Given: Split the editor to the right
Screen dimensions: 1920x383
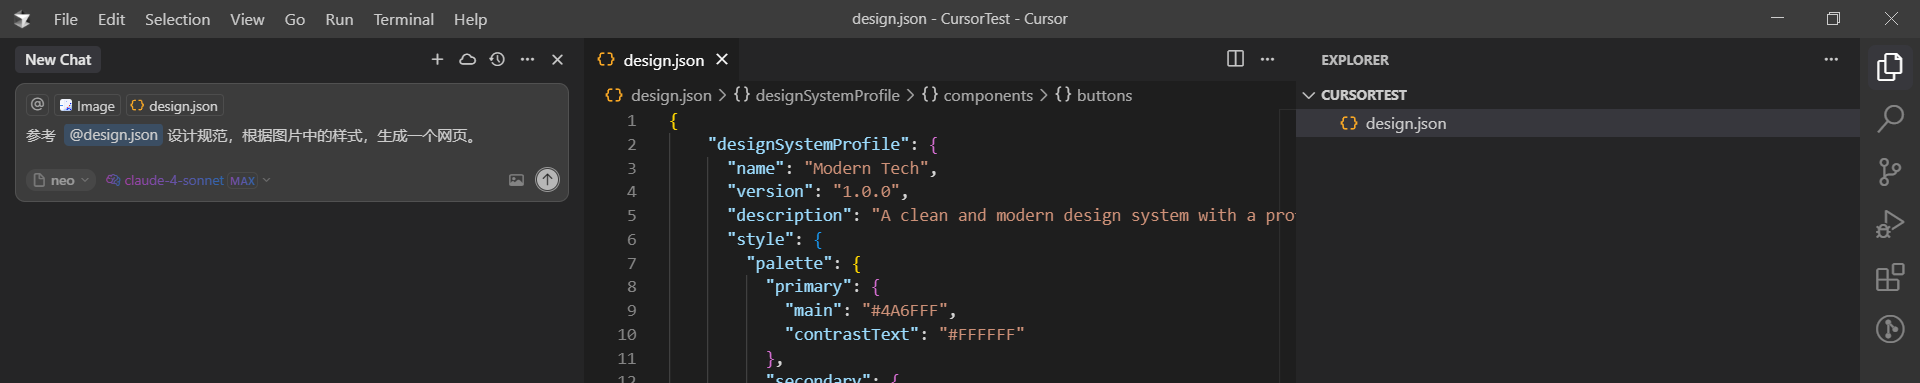Looking at the screenshot, I should click(x=1235, y=59).
